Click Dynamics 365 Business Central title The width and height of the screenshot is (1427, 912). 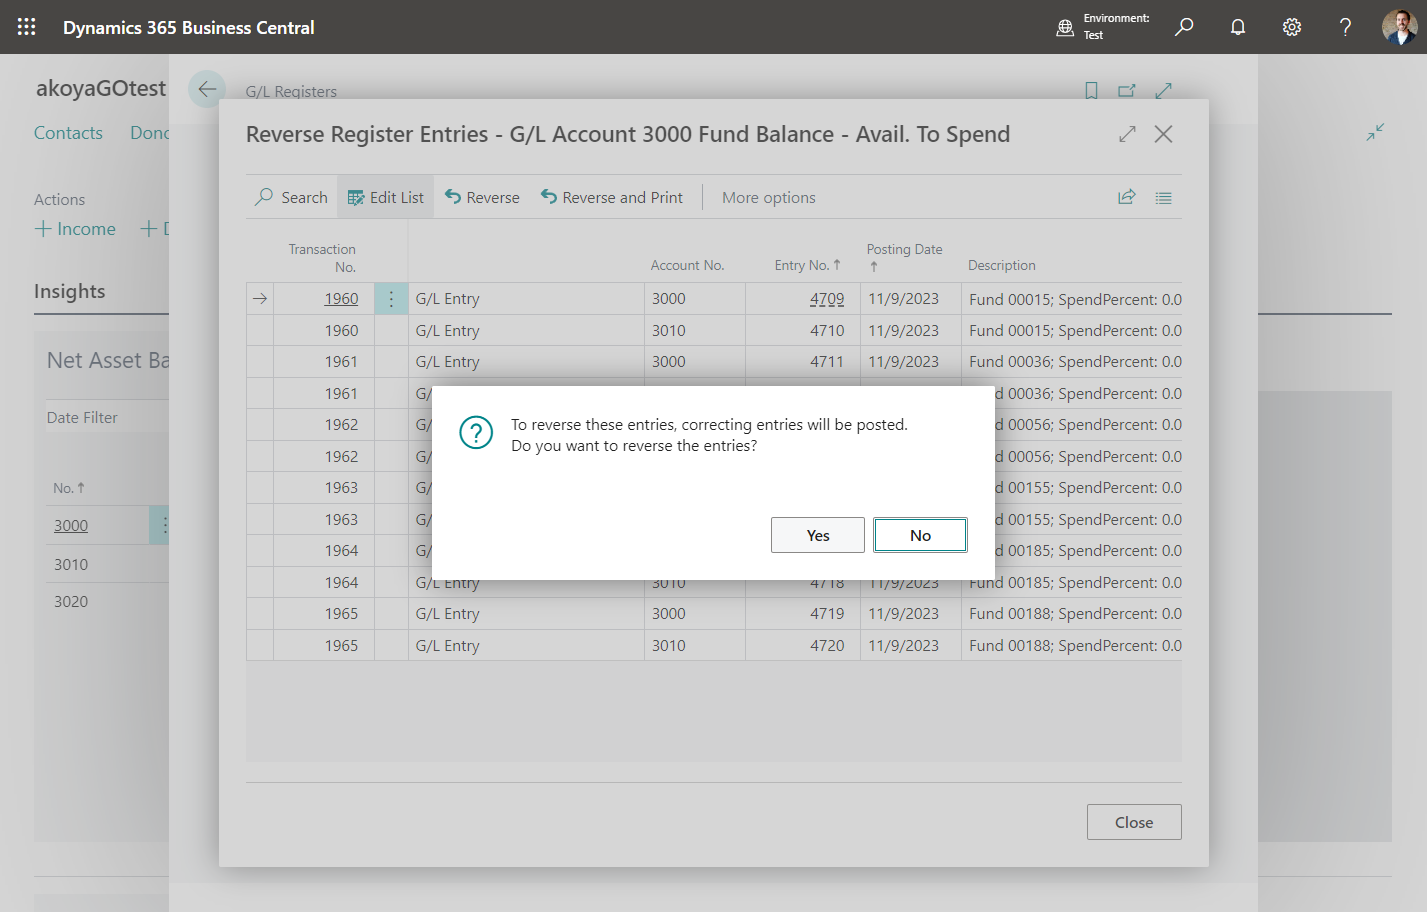[189, 28]
